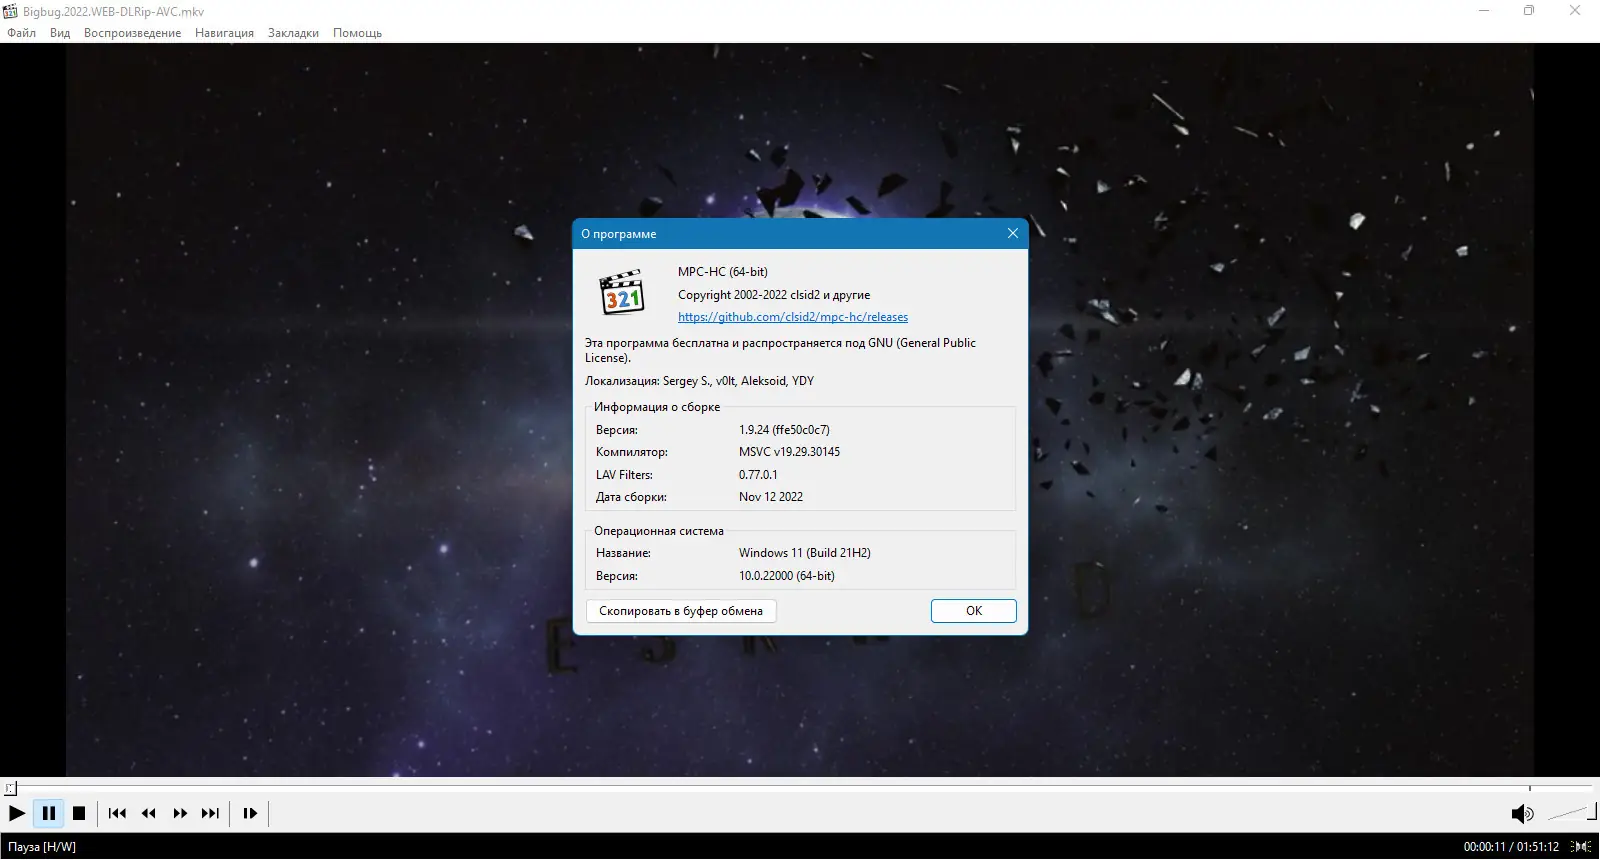This screenshot has height=860, width=1600.
Task: Click the playback time counter 00:00:11 / 01:51:12
Action: [x=1511, y=847]
